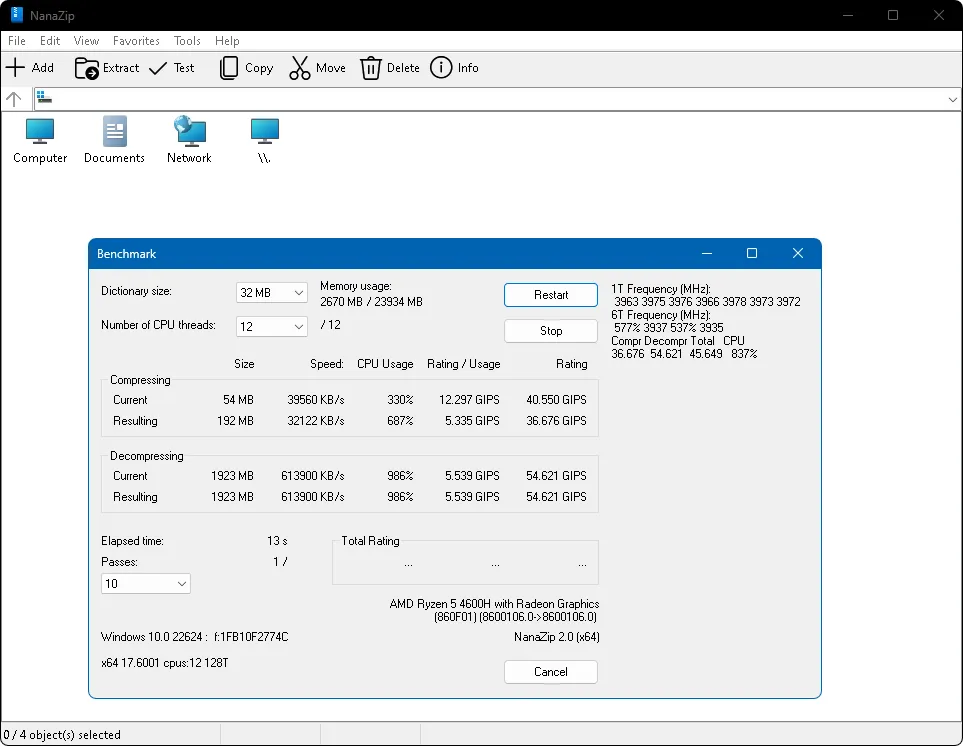The height and width of the screenshot is (746, 963).
Task: Click the Extract archive icon
Action: tap(87, 68)
